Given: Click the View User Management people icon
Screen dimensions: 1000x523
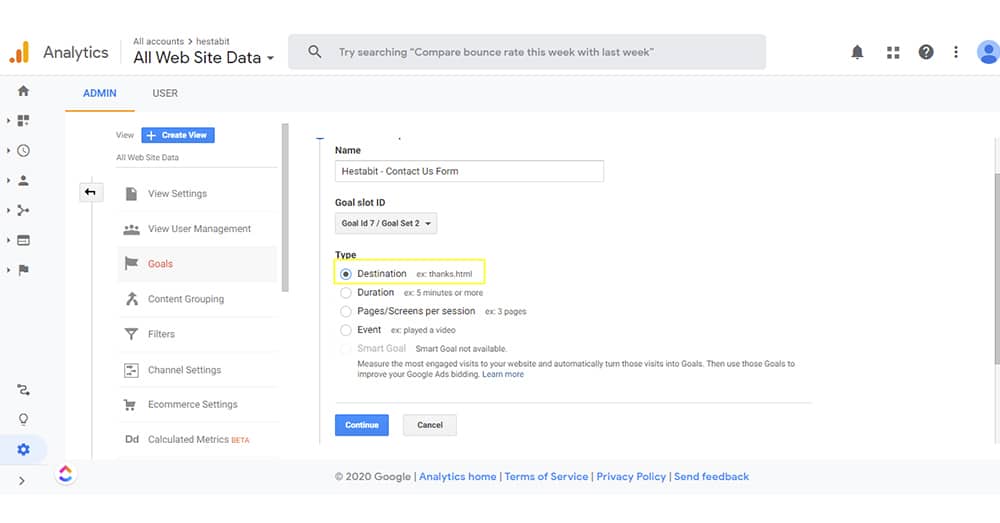Looking at the screenshot, I should click(x=131, y=229).
